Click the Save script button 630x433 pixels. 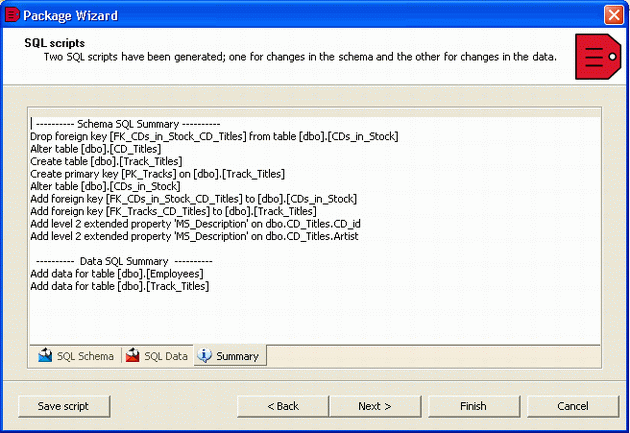click(64, 406)
